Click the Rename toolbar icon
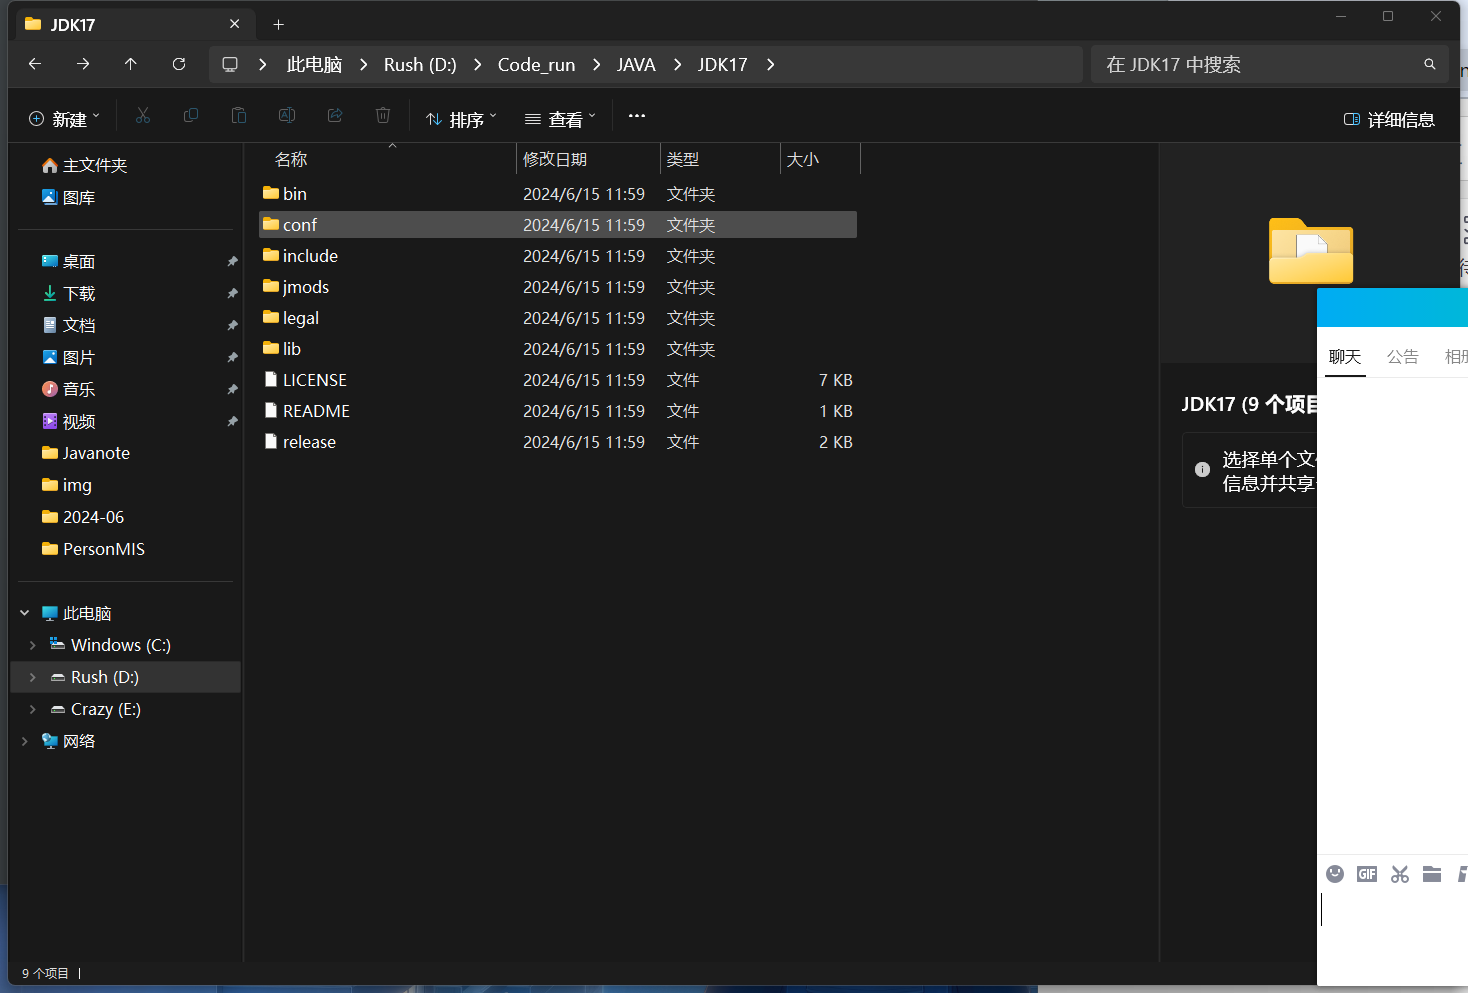This screenshot has height=993, width=1468. (x=287, y=116)
